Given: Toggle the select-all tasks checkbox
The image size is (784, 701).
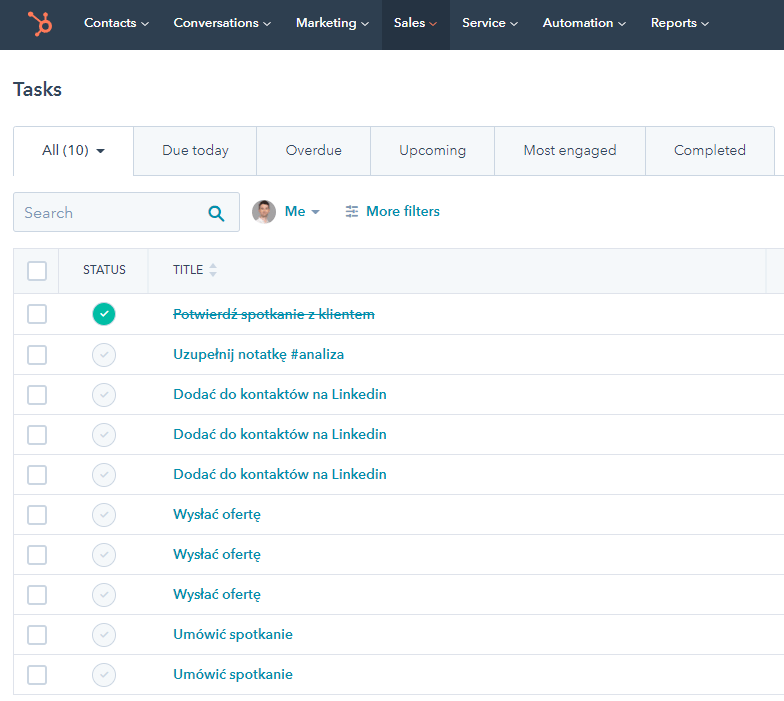Looking at the screenshot, I should (x=37, y=271).
